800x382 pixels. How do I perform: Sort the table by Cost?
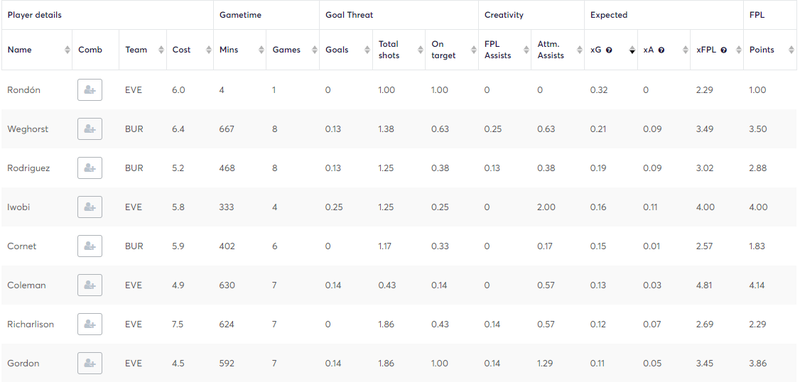click(209, 50)
